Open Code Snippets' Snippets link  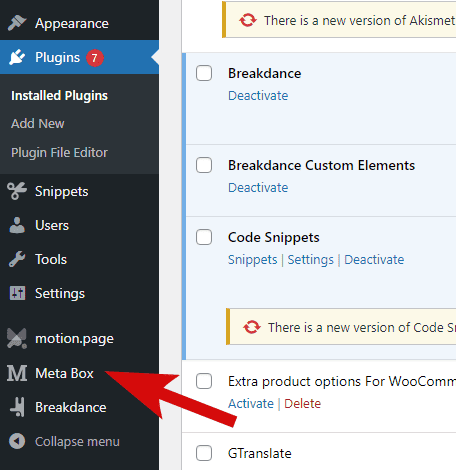tap(253, 260)
